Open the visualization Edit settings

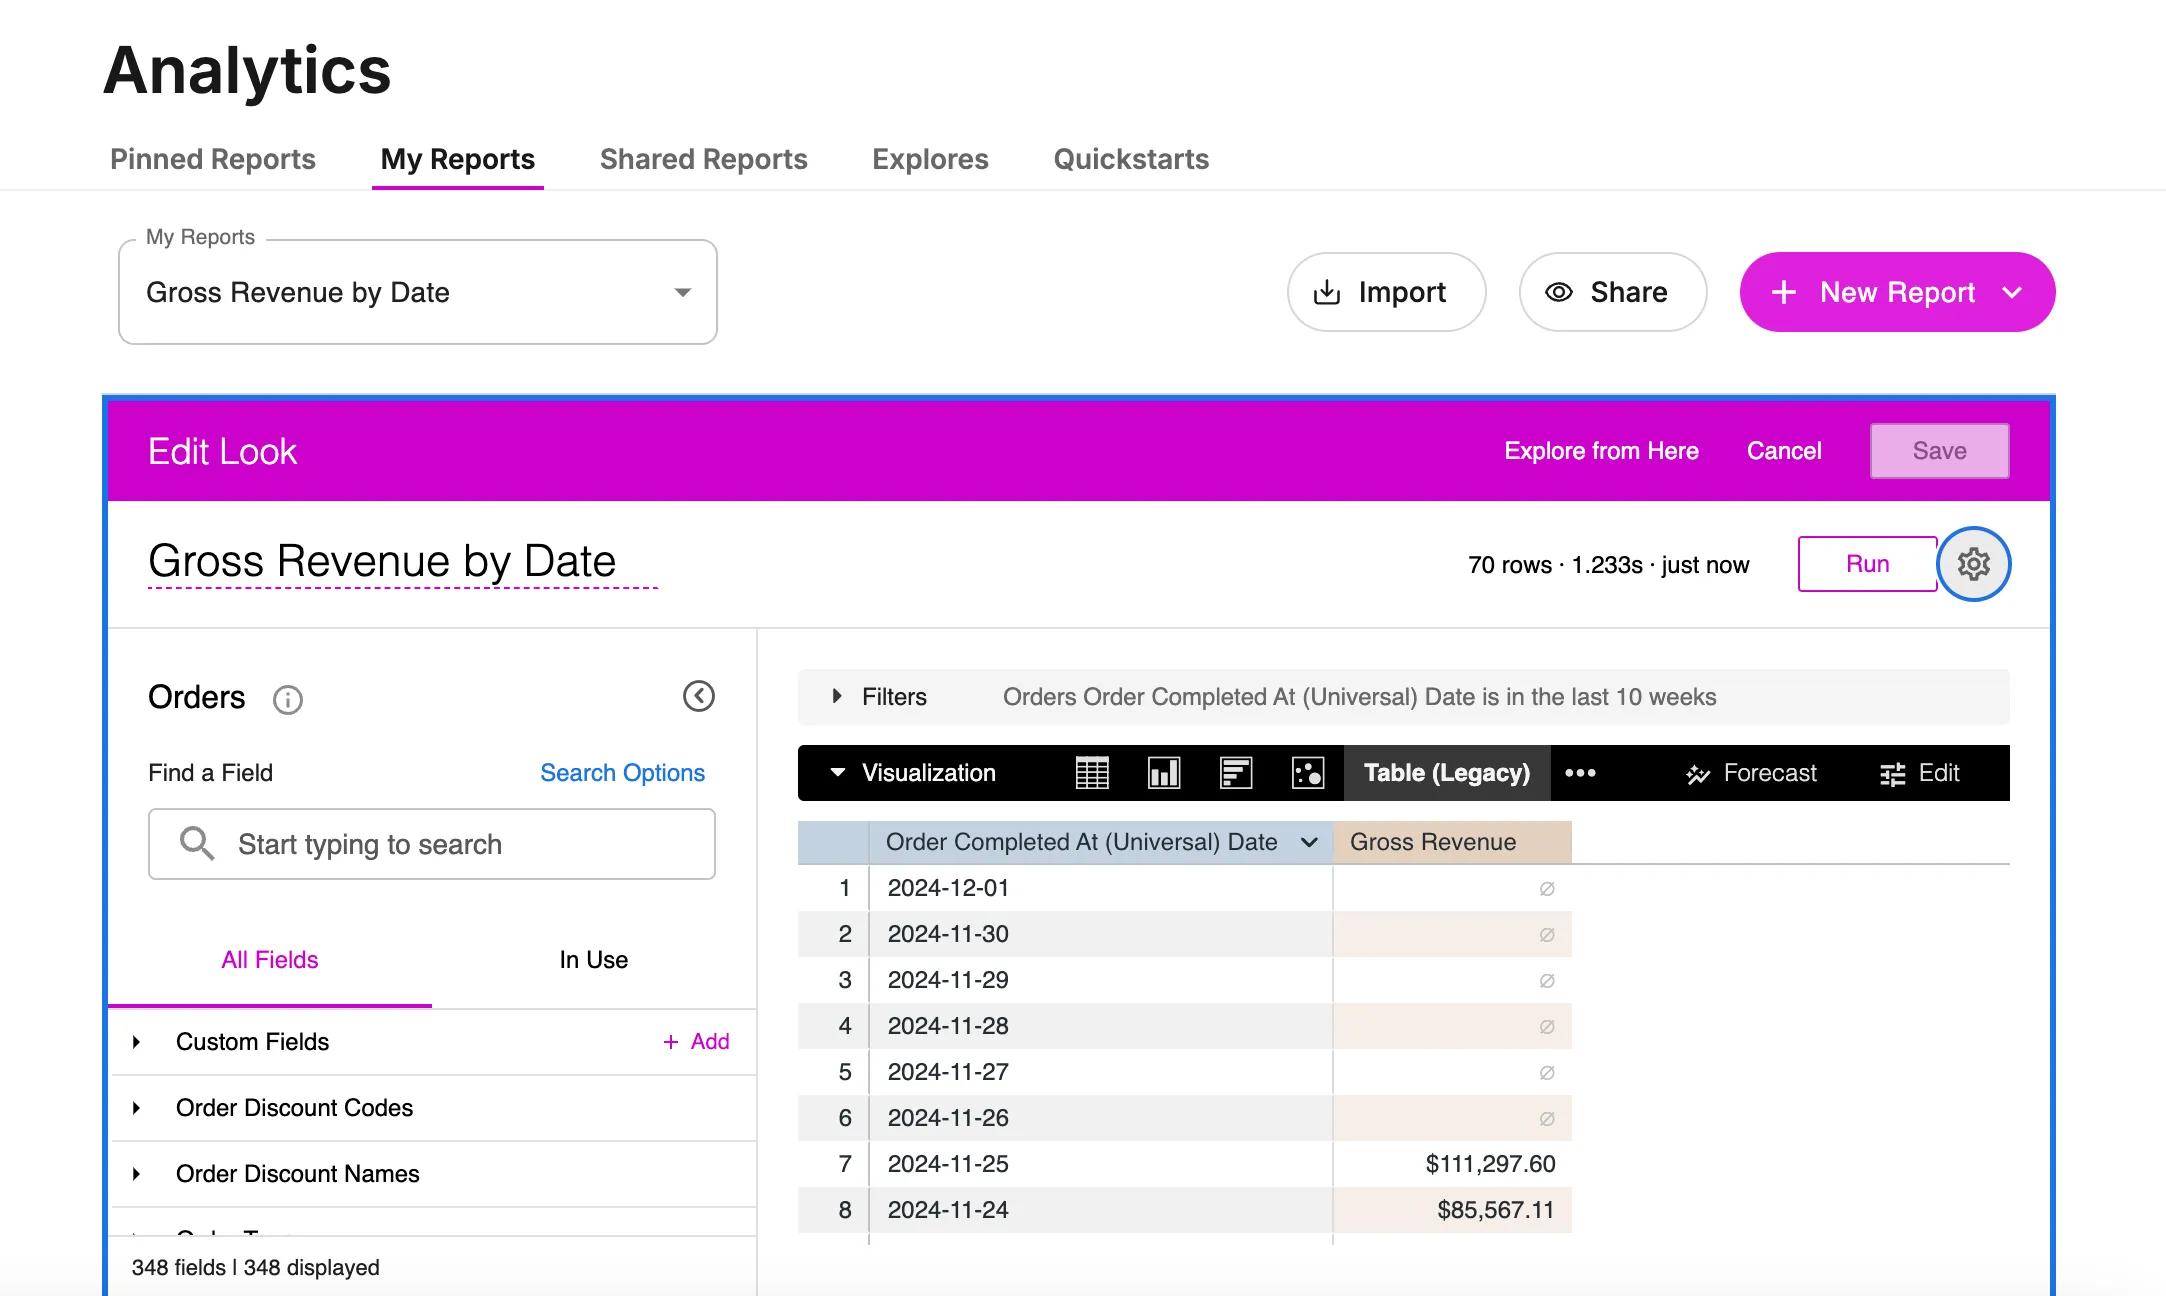pyautogui.click(x=1919, y=773)
